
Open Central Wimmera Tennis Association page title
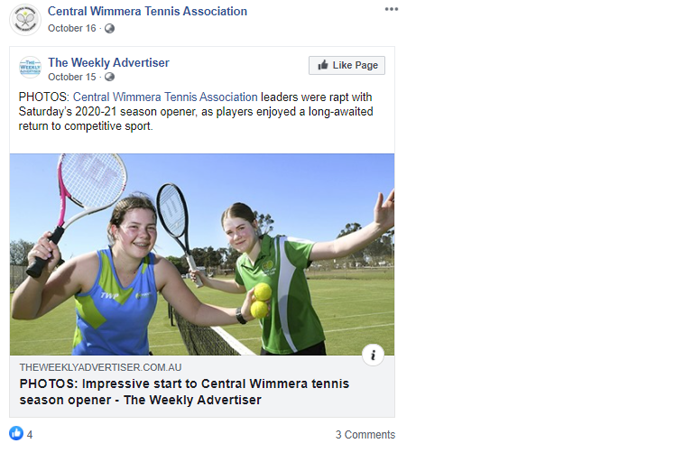[x=147, y=11]
